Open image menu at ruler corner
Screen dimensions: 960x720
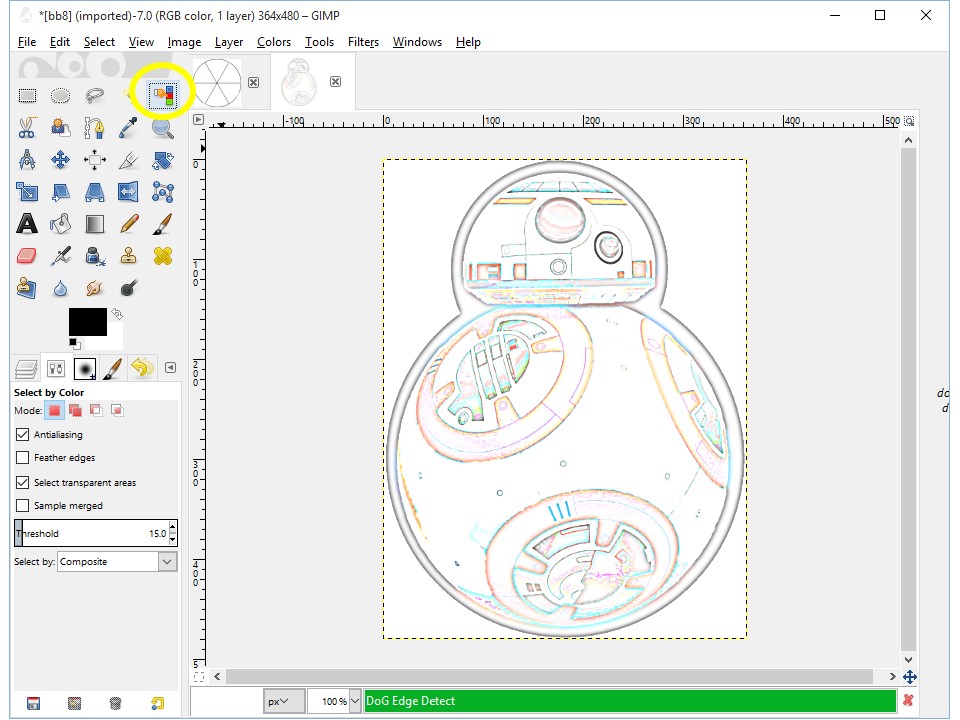[x=198, y=119]
